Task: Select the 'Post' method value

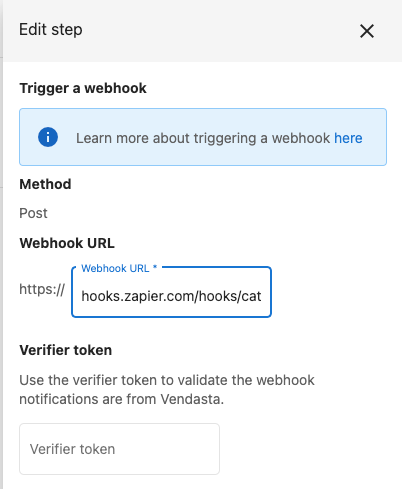Action: (33, 213)
